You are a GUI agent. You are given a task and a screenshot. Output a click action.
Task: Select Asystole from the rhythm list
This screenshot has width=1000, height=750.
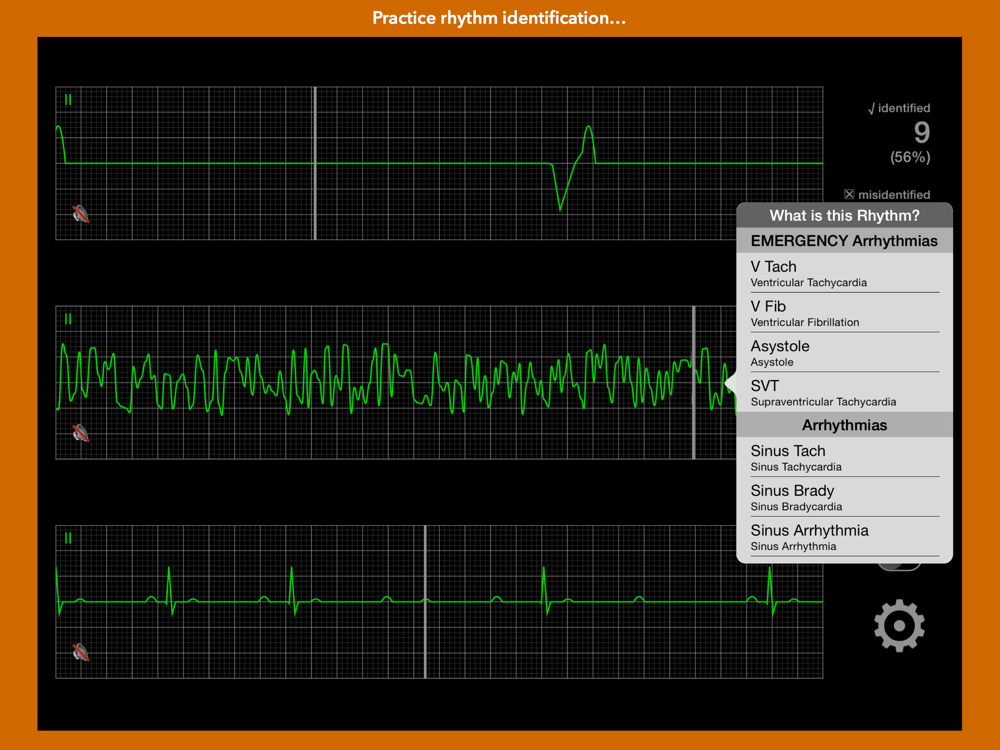[x=844, y=353]
